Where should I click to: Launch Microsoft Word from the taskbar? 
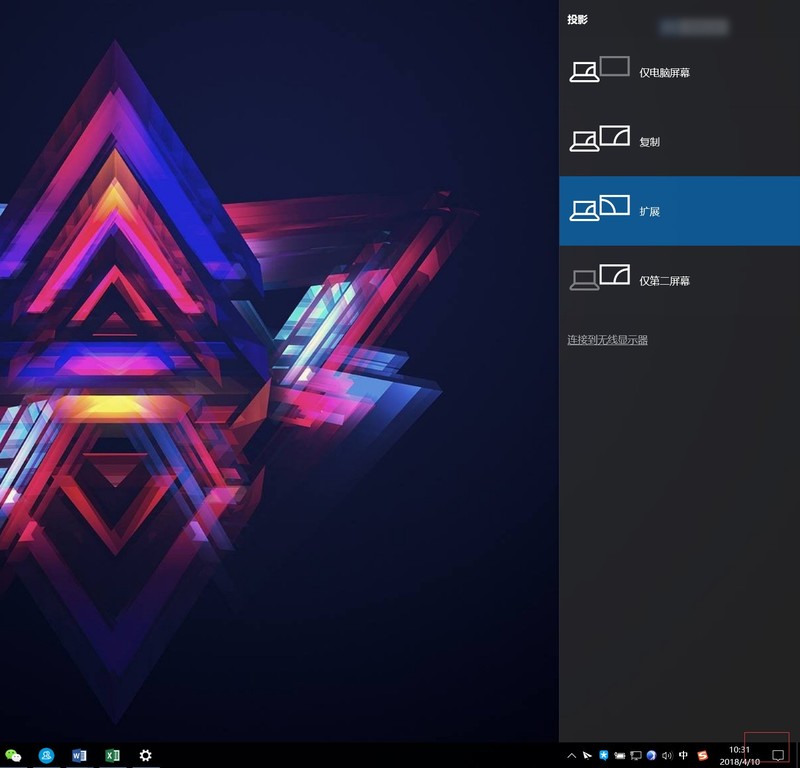point(79,755)
